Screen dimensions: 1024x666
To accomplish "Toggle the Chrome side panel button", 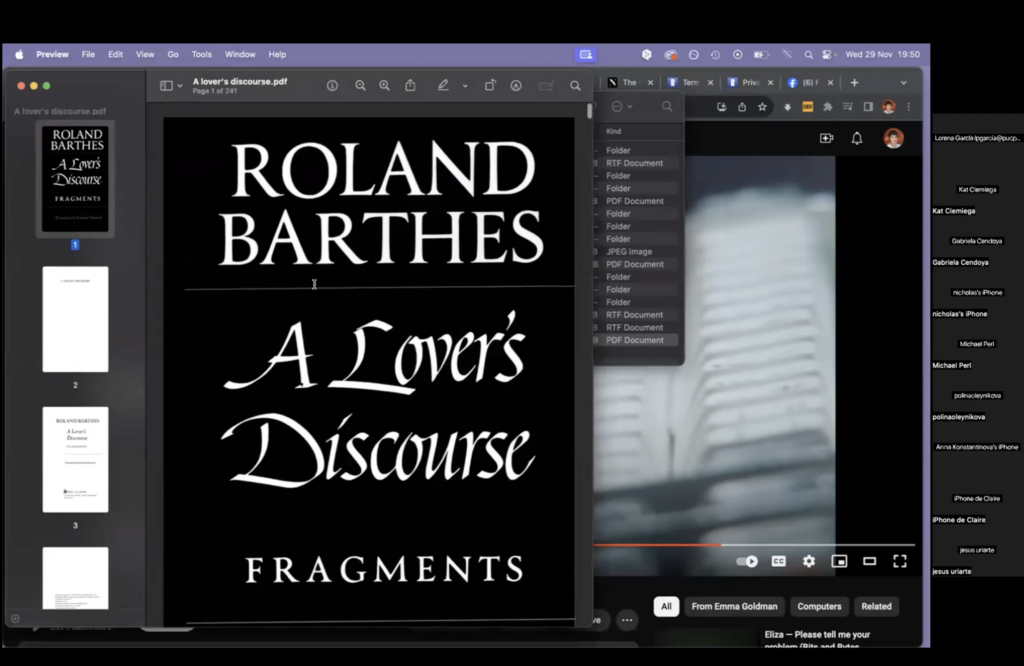I will (x=868, y=107).
